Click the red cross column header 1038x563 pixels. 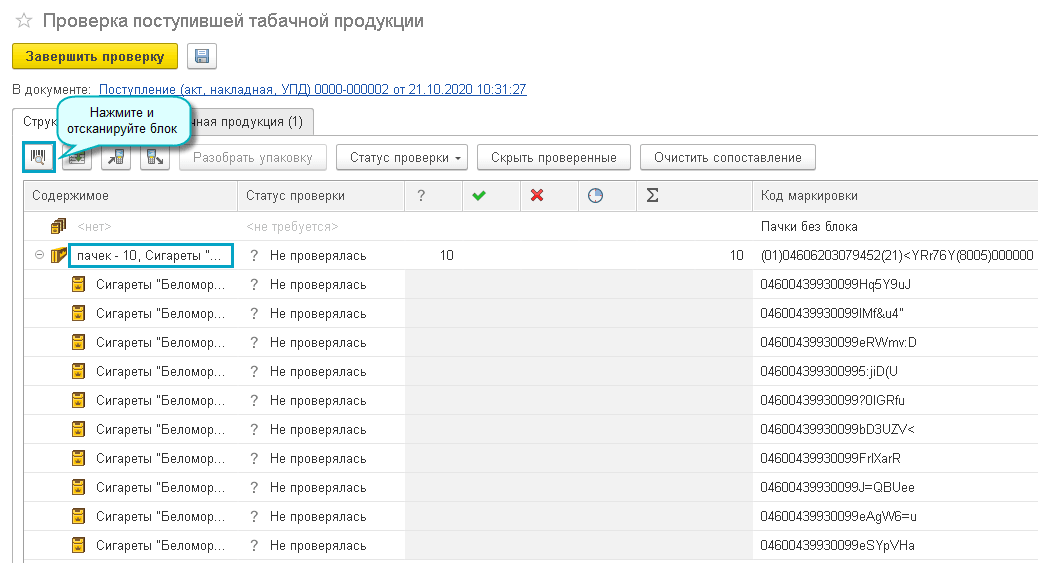click(x=536, y=196)
